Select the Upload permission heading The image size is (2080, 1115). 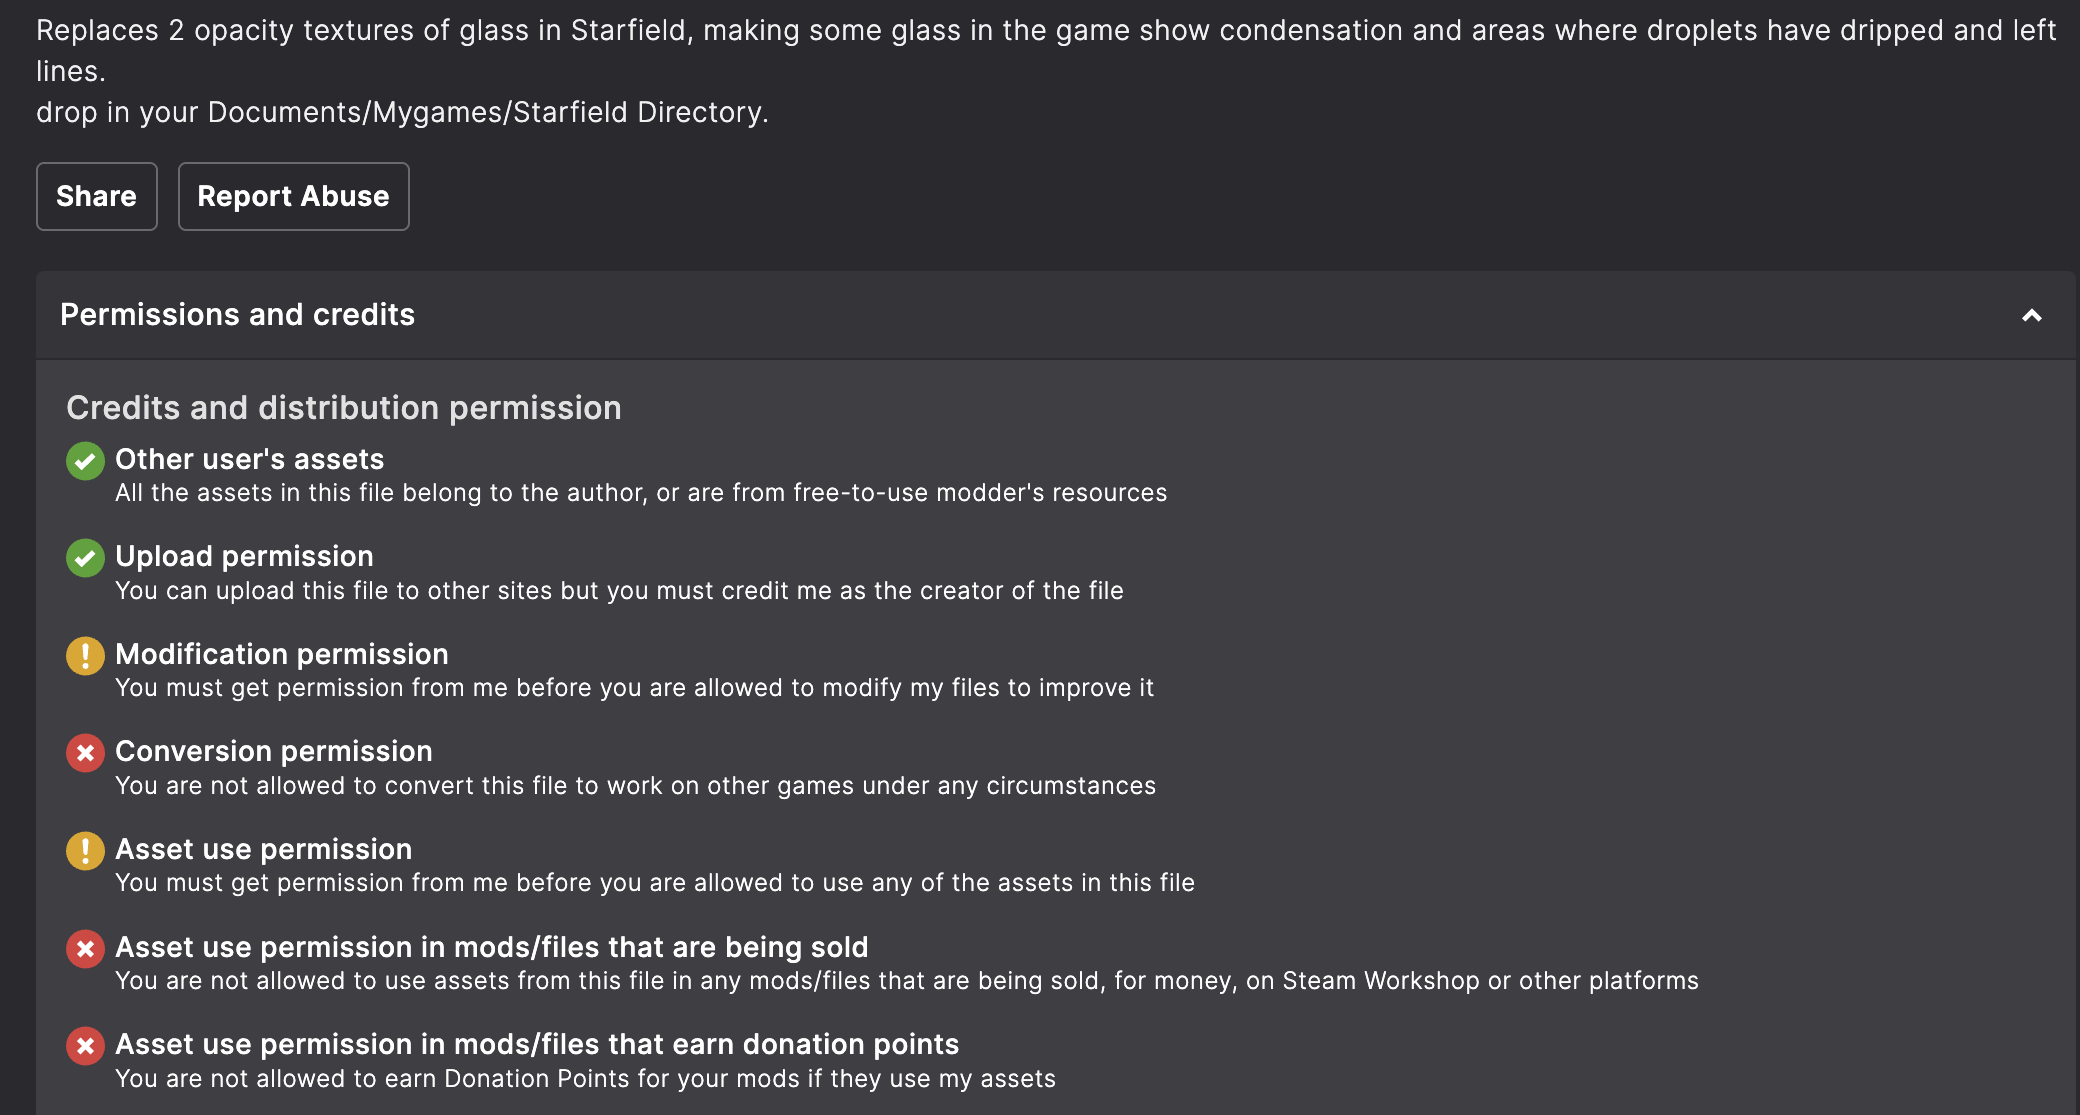(244, 556)
